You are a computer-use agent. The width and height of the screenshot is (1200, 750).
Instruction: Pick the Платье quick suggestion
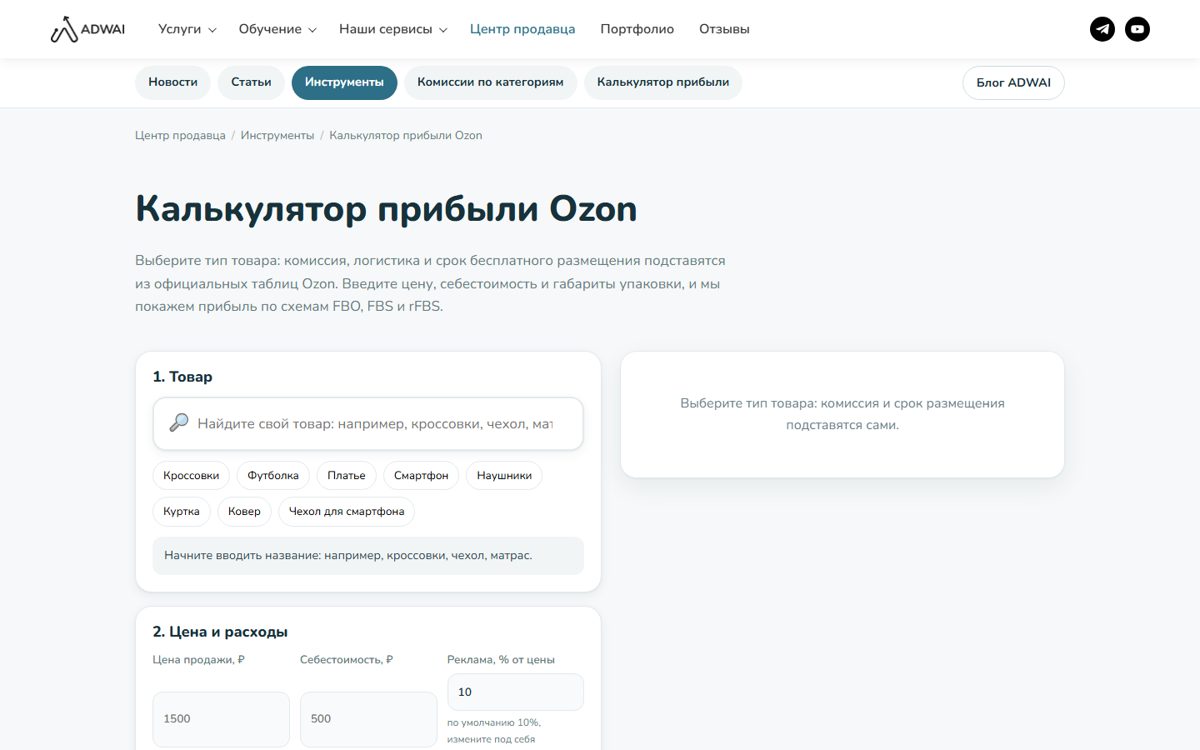pyautogui.click(x=346, y=476)
